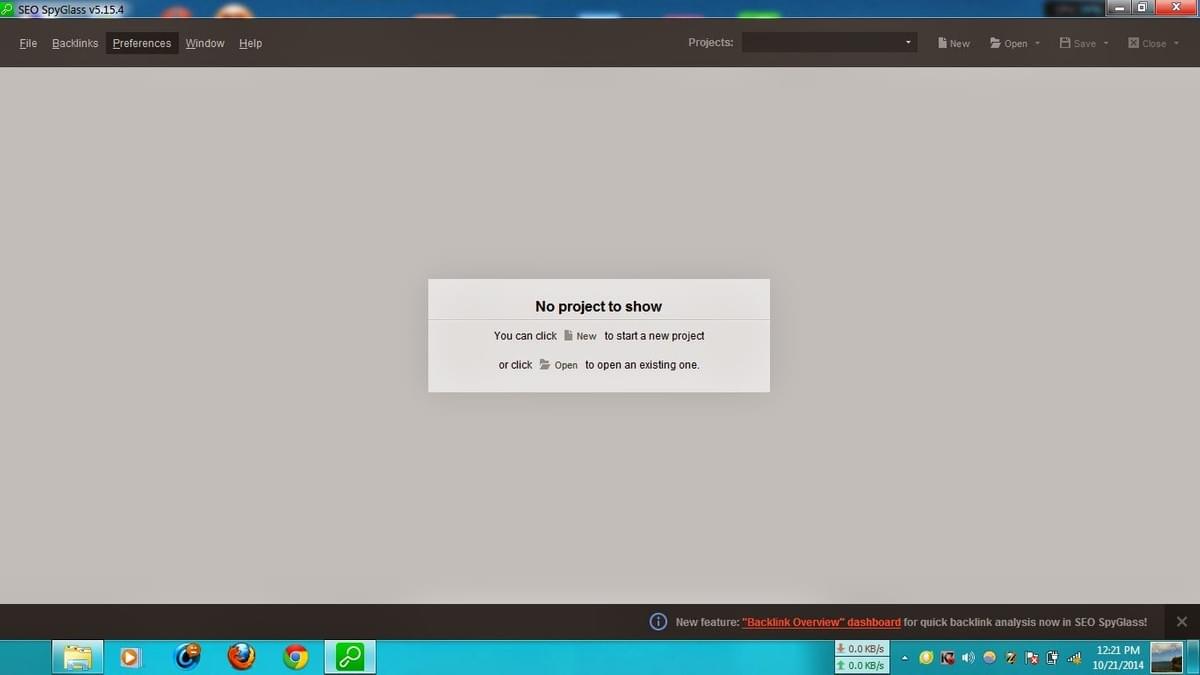Open Windows Explorer folder in the taskbar
This screenshot has width=1200, height=675.
[78, 656]
